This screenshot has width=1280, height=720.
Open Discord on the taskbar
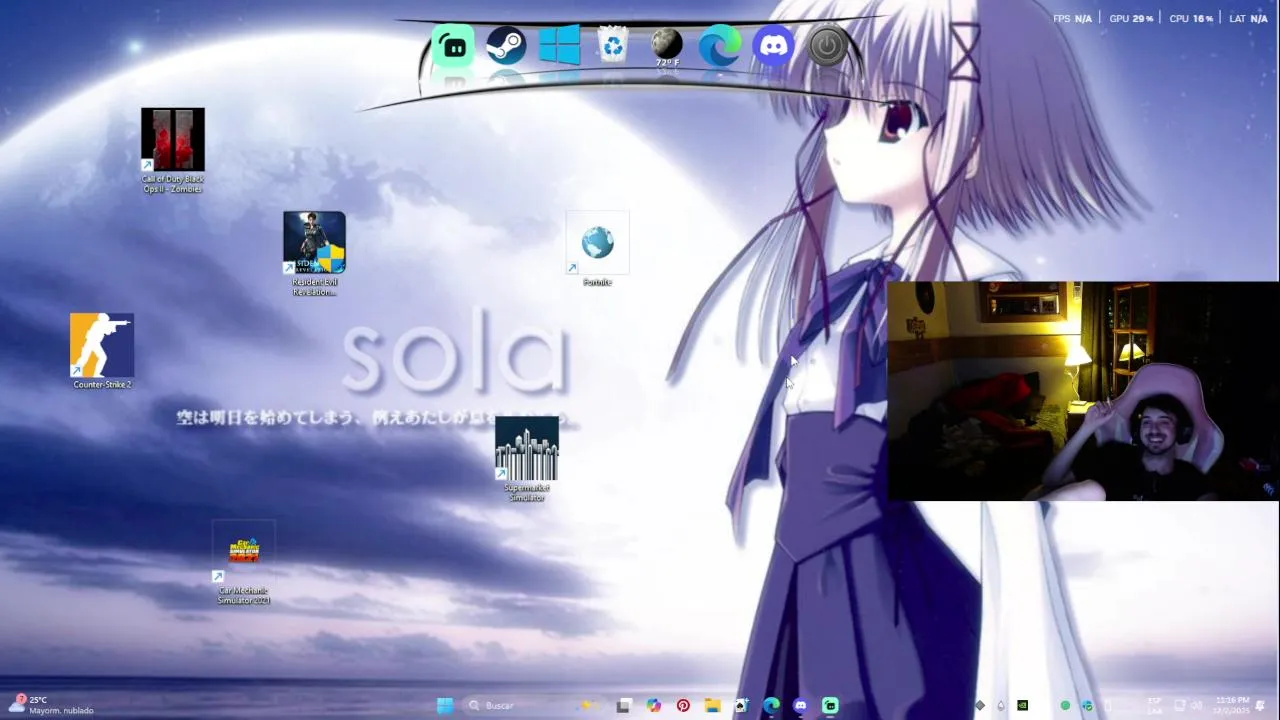(800, 705)
